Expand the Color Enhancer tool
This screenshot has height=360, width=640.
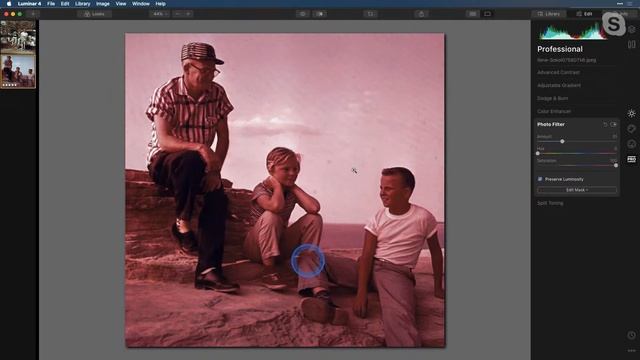click(x=554, y=111)
